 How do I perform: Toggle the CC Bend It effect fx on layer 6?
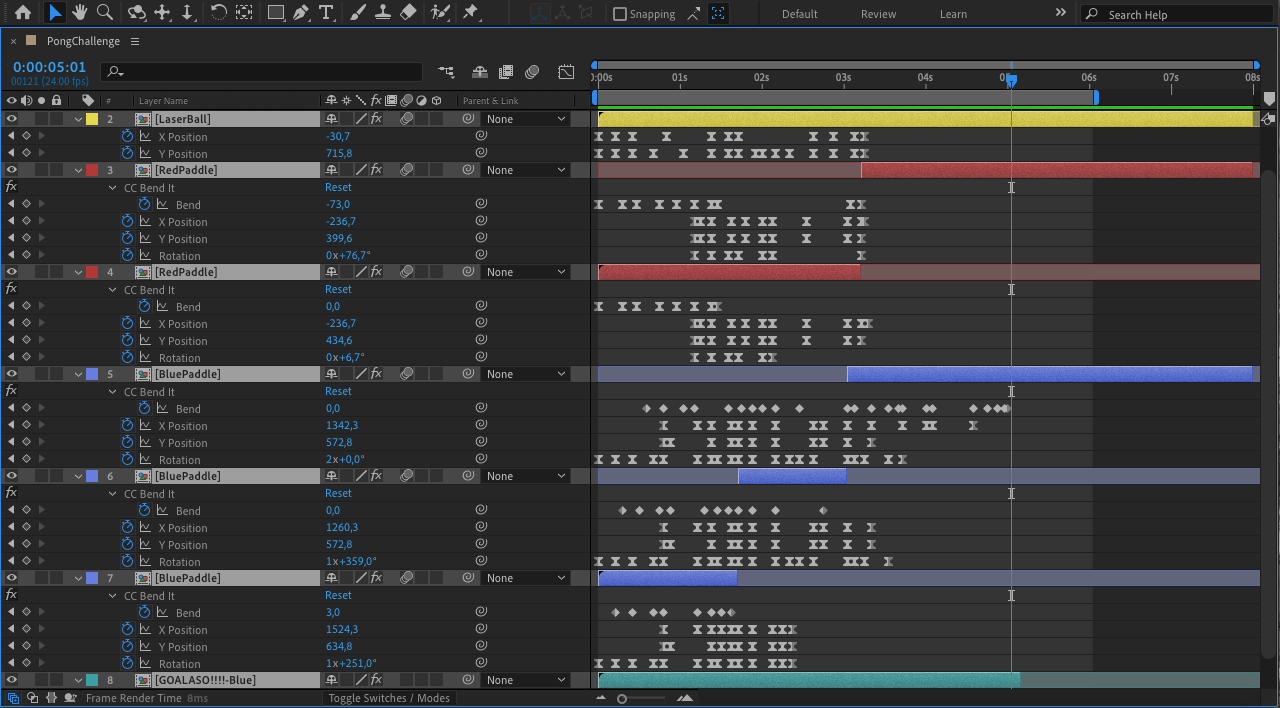(x=12, y=493)
